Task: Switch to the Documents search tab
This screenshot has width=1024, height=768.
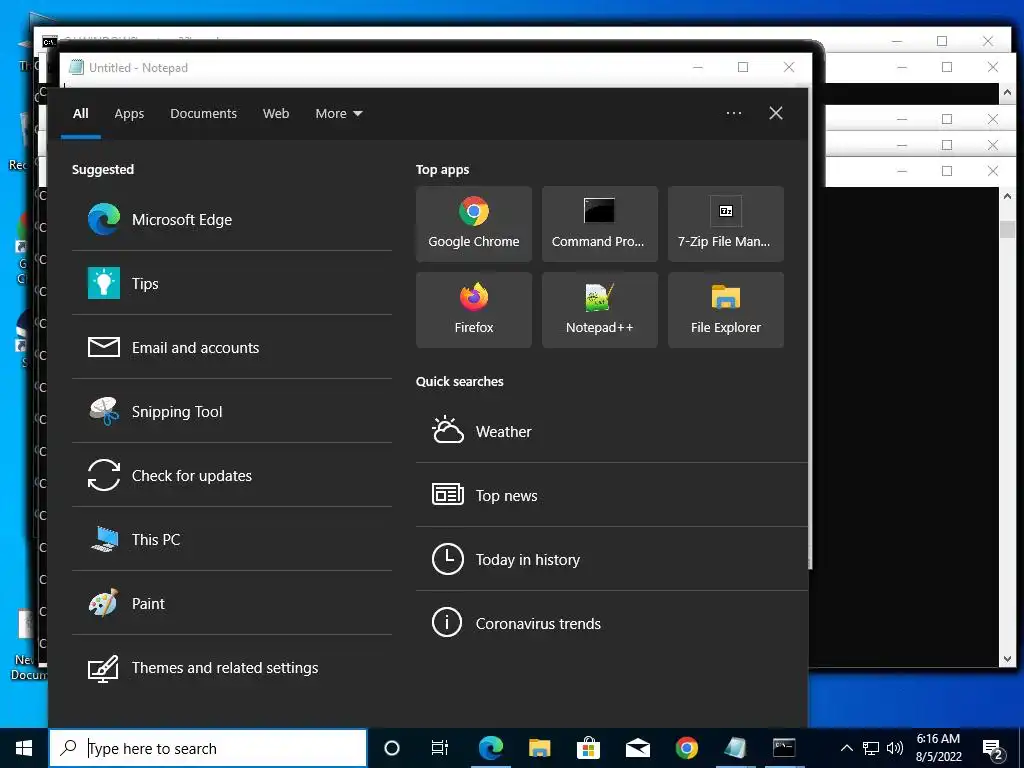Action: pos(203,114)
